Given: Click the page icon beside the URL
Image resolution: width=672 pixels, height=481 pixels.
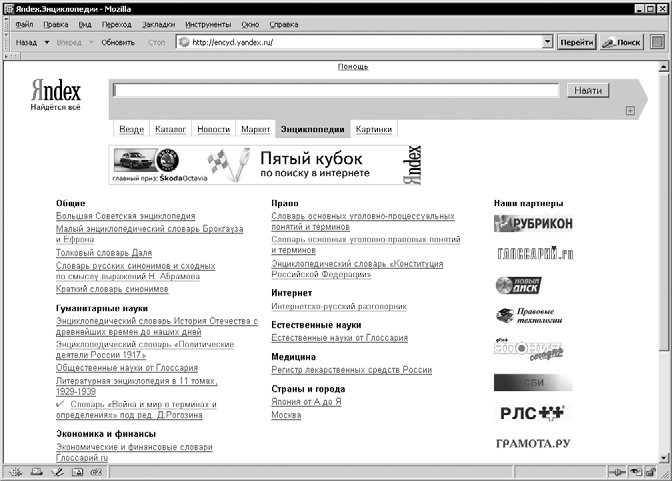Looking at the screenshot, I should pyautogui.click(x=184, y=42).
